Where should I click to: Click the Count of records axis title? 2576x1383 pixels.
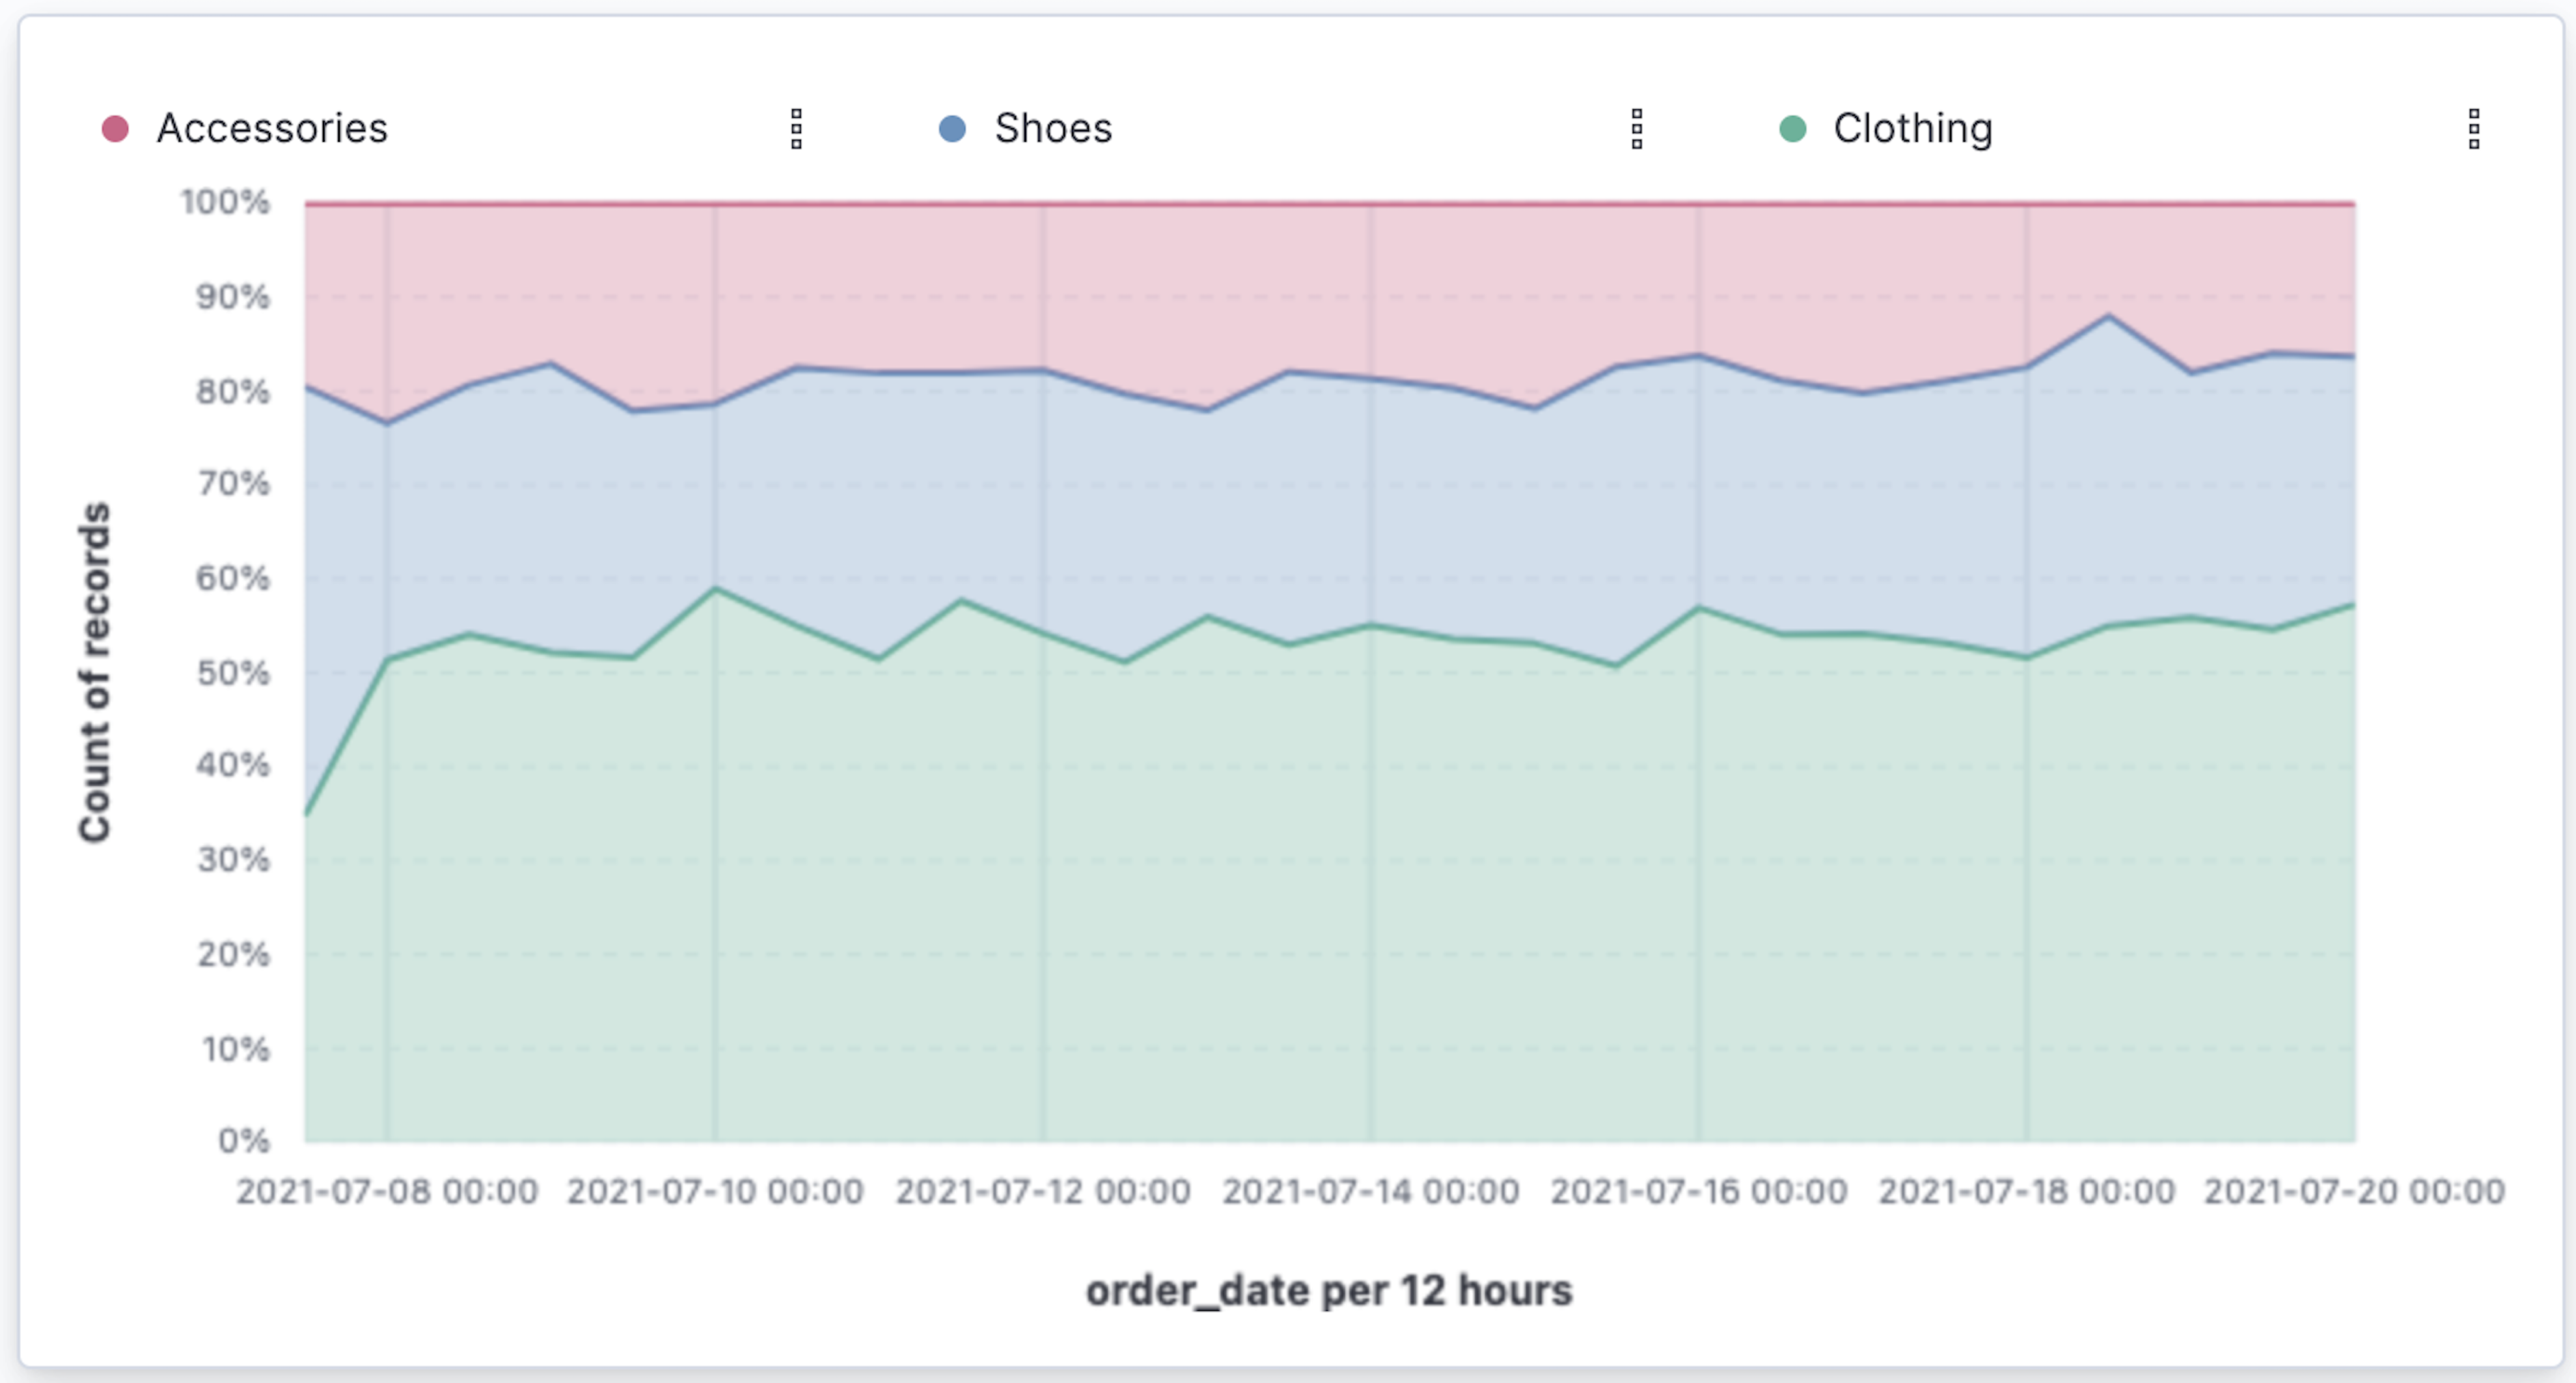(95, 672)
